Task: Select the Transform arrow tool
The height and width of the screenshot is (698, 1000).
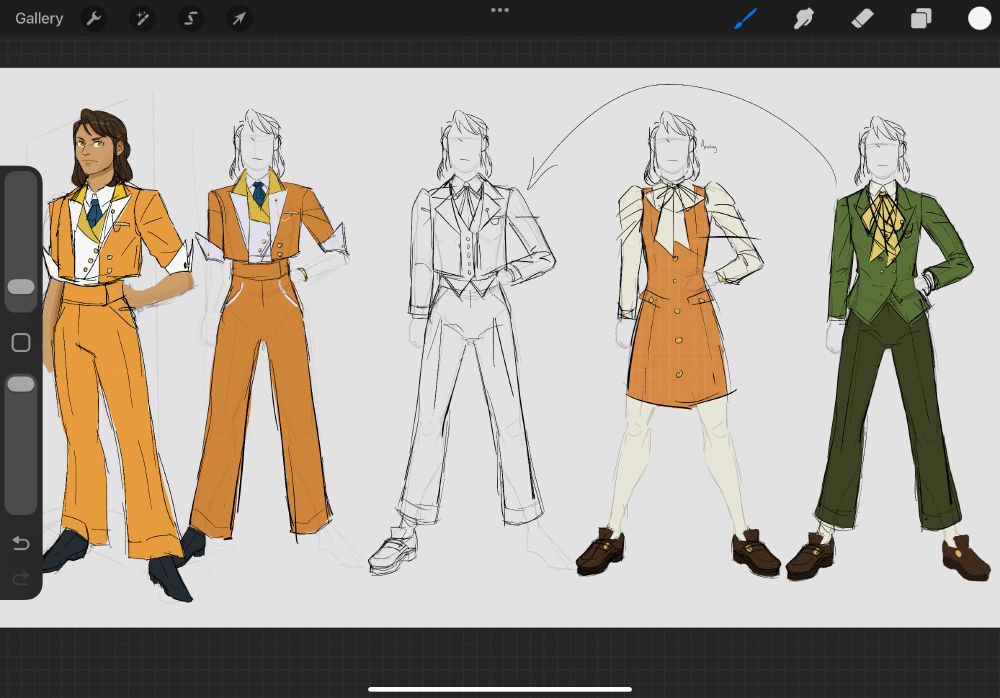Action: coord(238,18)
